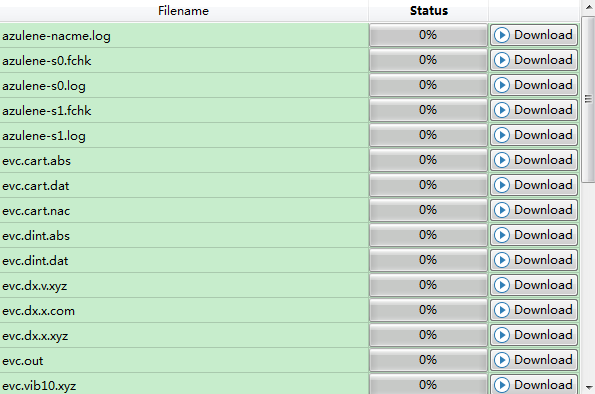Viewport: 595px width, 394px height.
Task: Select the evc.dx.x.xyz filename entry
Action: coord(35,336)
